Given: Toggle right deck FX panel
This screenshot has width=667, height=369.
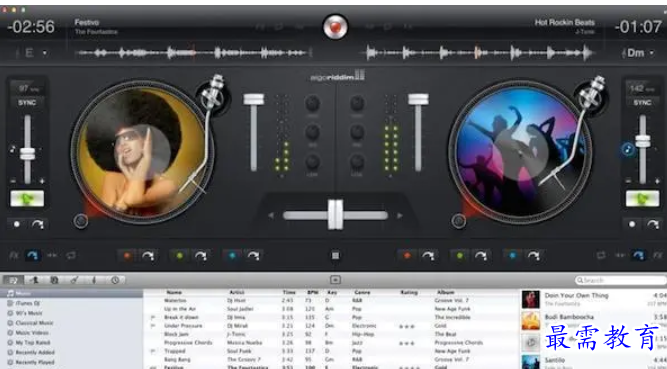Looking at the screenshot, I should [x=658, y=255].
